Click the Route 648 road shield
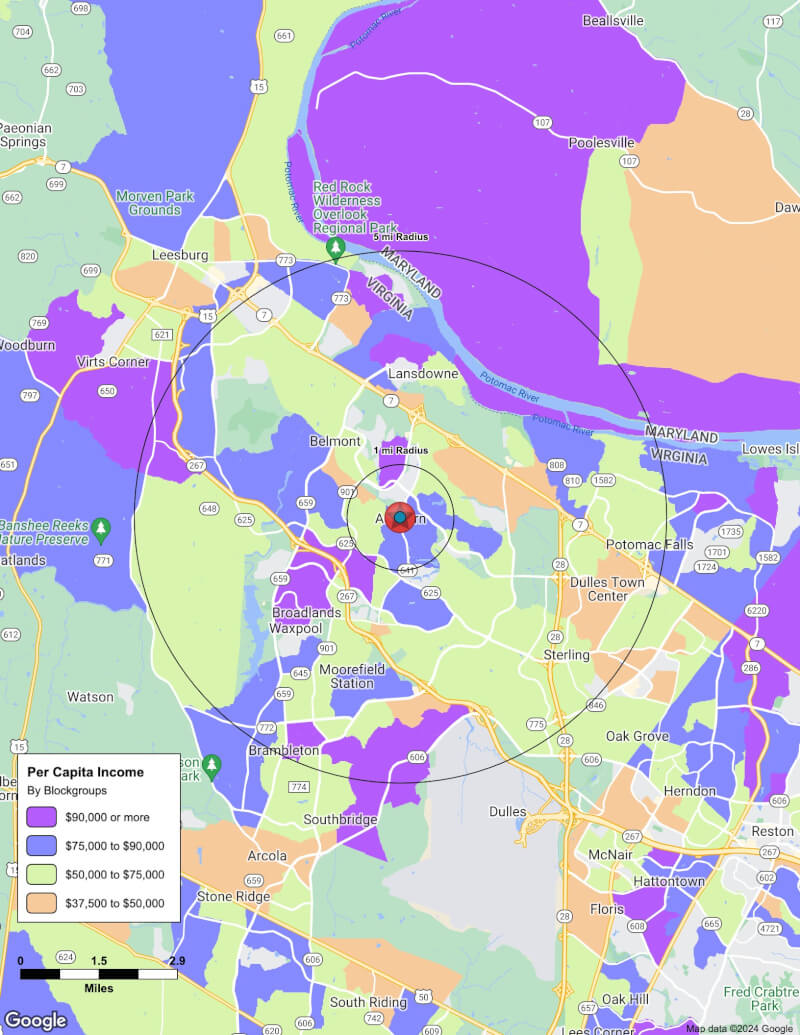Image resolution: width=800 pixels, height=1035 pixels. click(x=209, y=509)
